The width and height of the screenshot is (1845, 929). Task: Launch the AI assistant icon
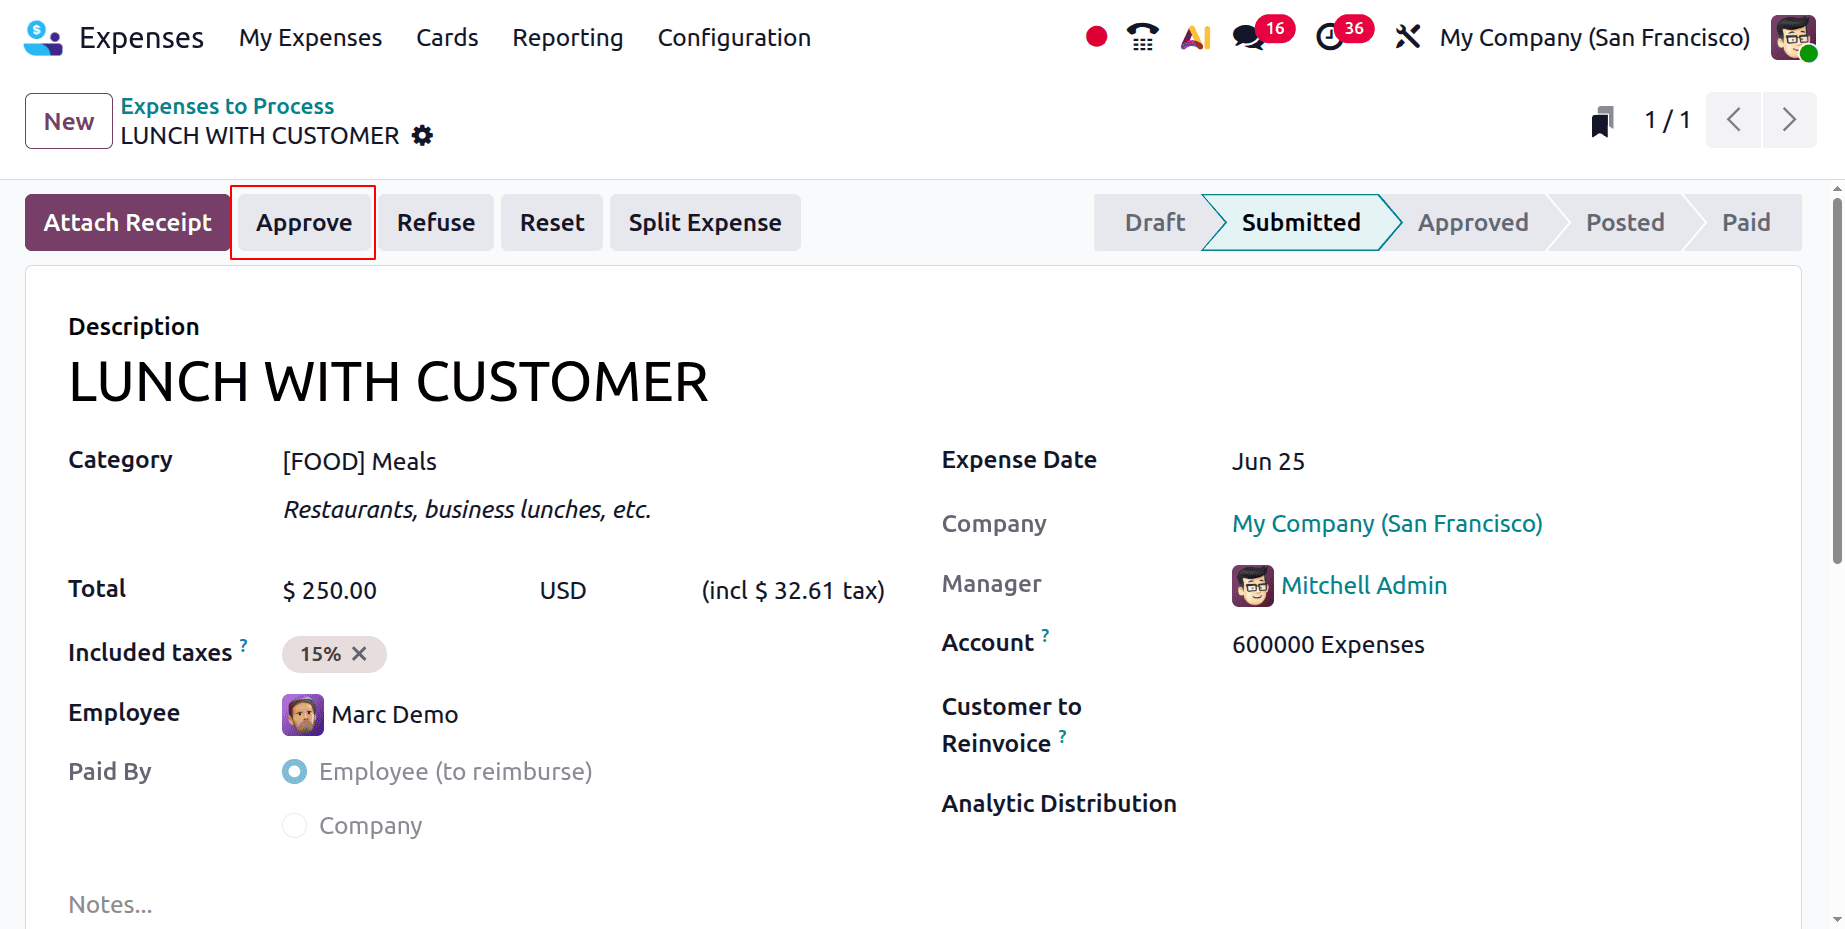point(1196,37)
